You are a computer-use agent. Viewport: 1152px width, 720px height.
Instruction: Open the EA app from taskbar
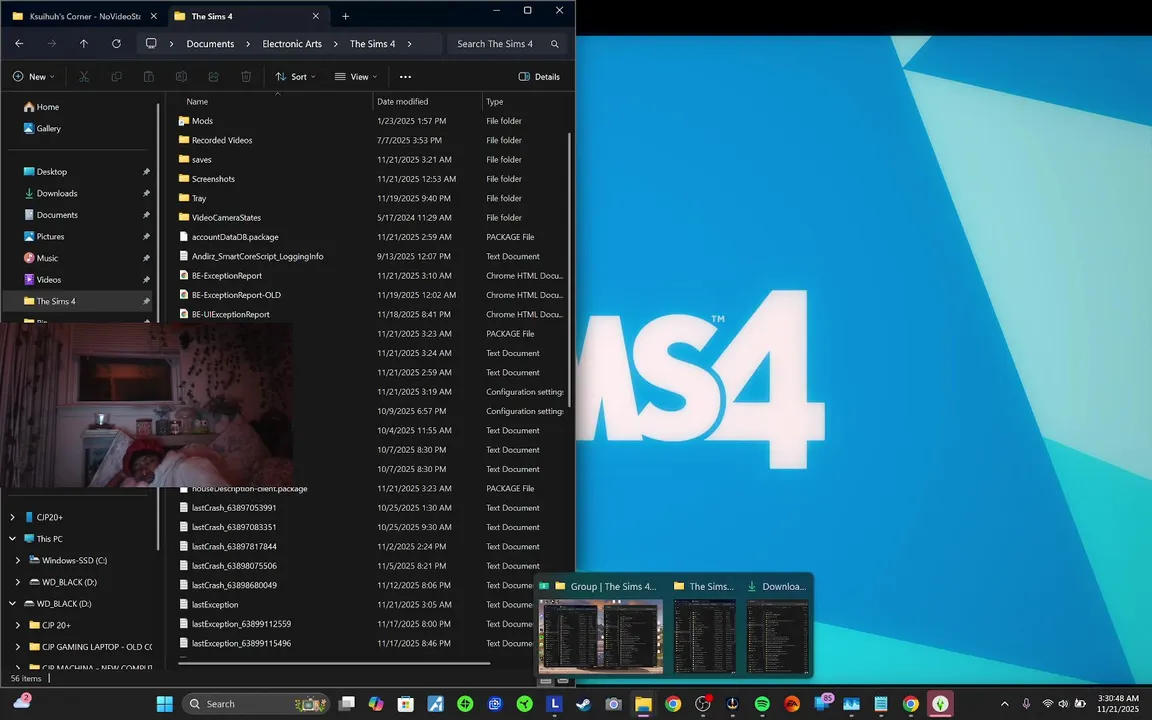(x=792, y=704)
